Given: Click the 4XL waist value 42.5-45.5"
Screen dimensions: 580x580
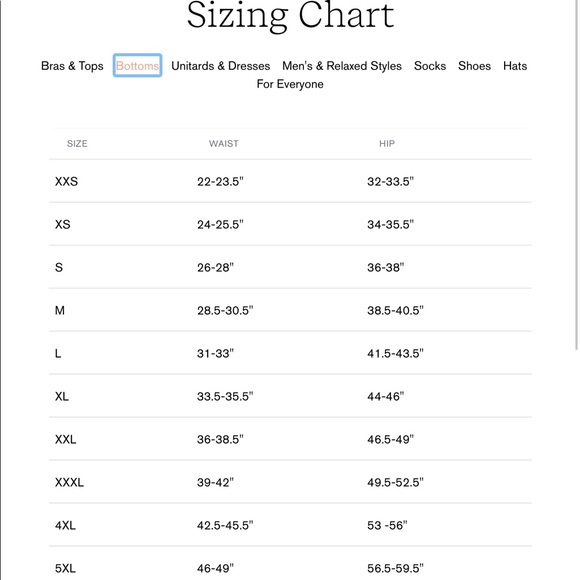Looking at the screenshot, I should (x=225, y=525).
